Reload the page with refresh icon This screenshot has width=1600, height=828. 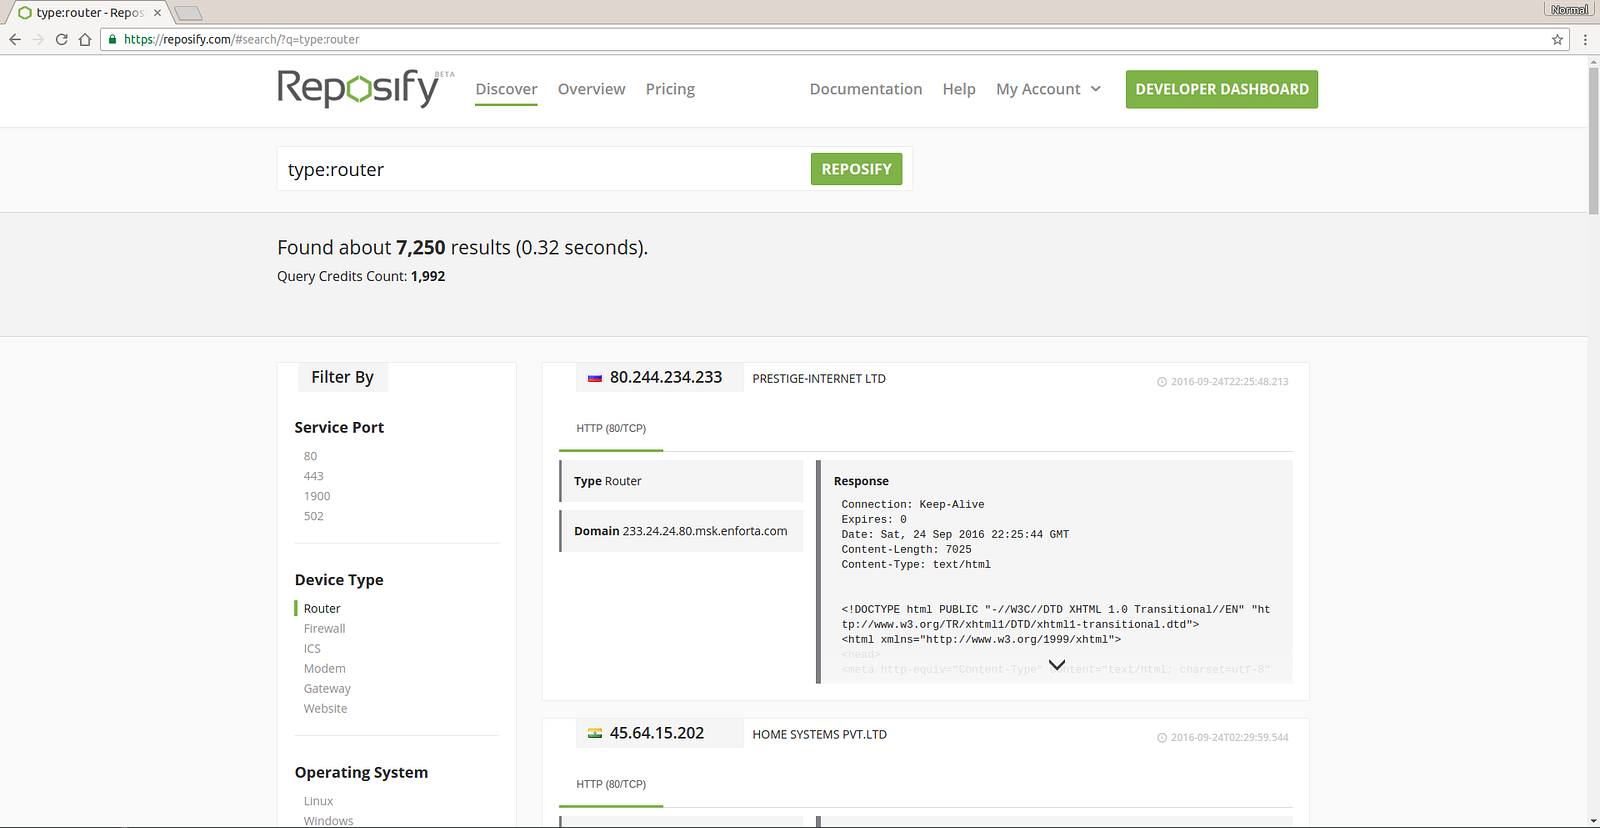tap(61, 39)
